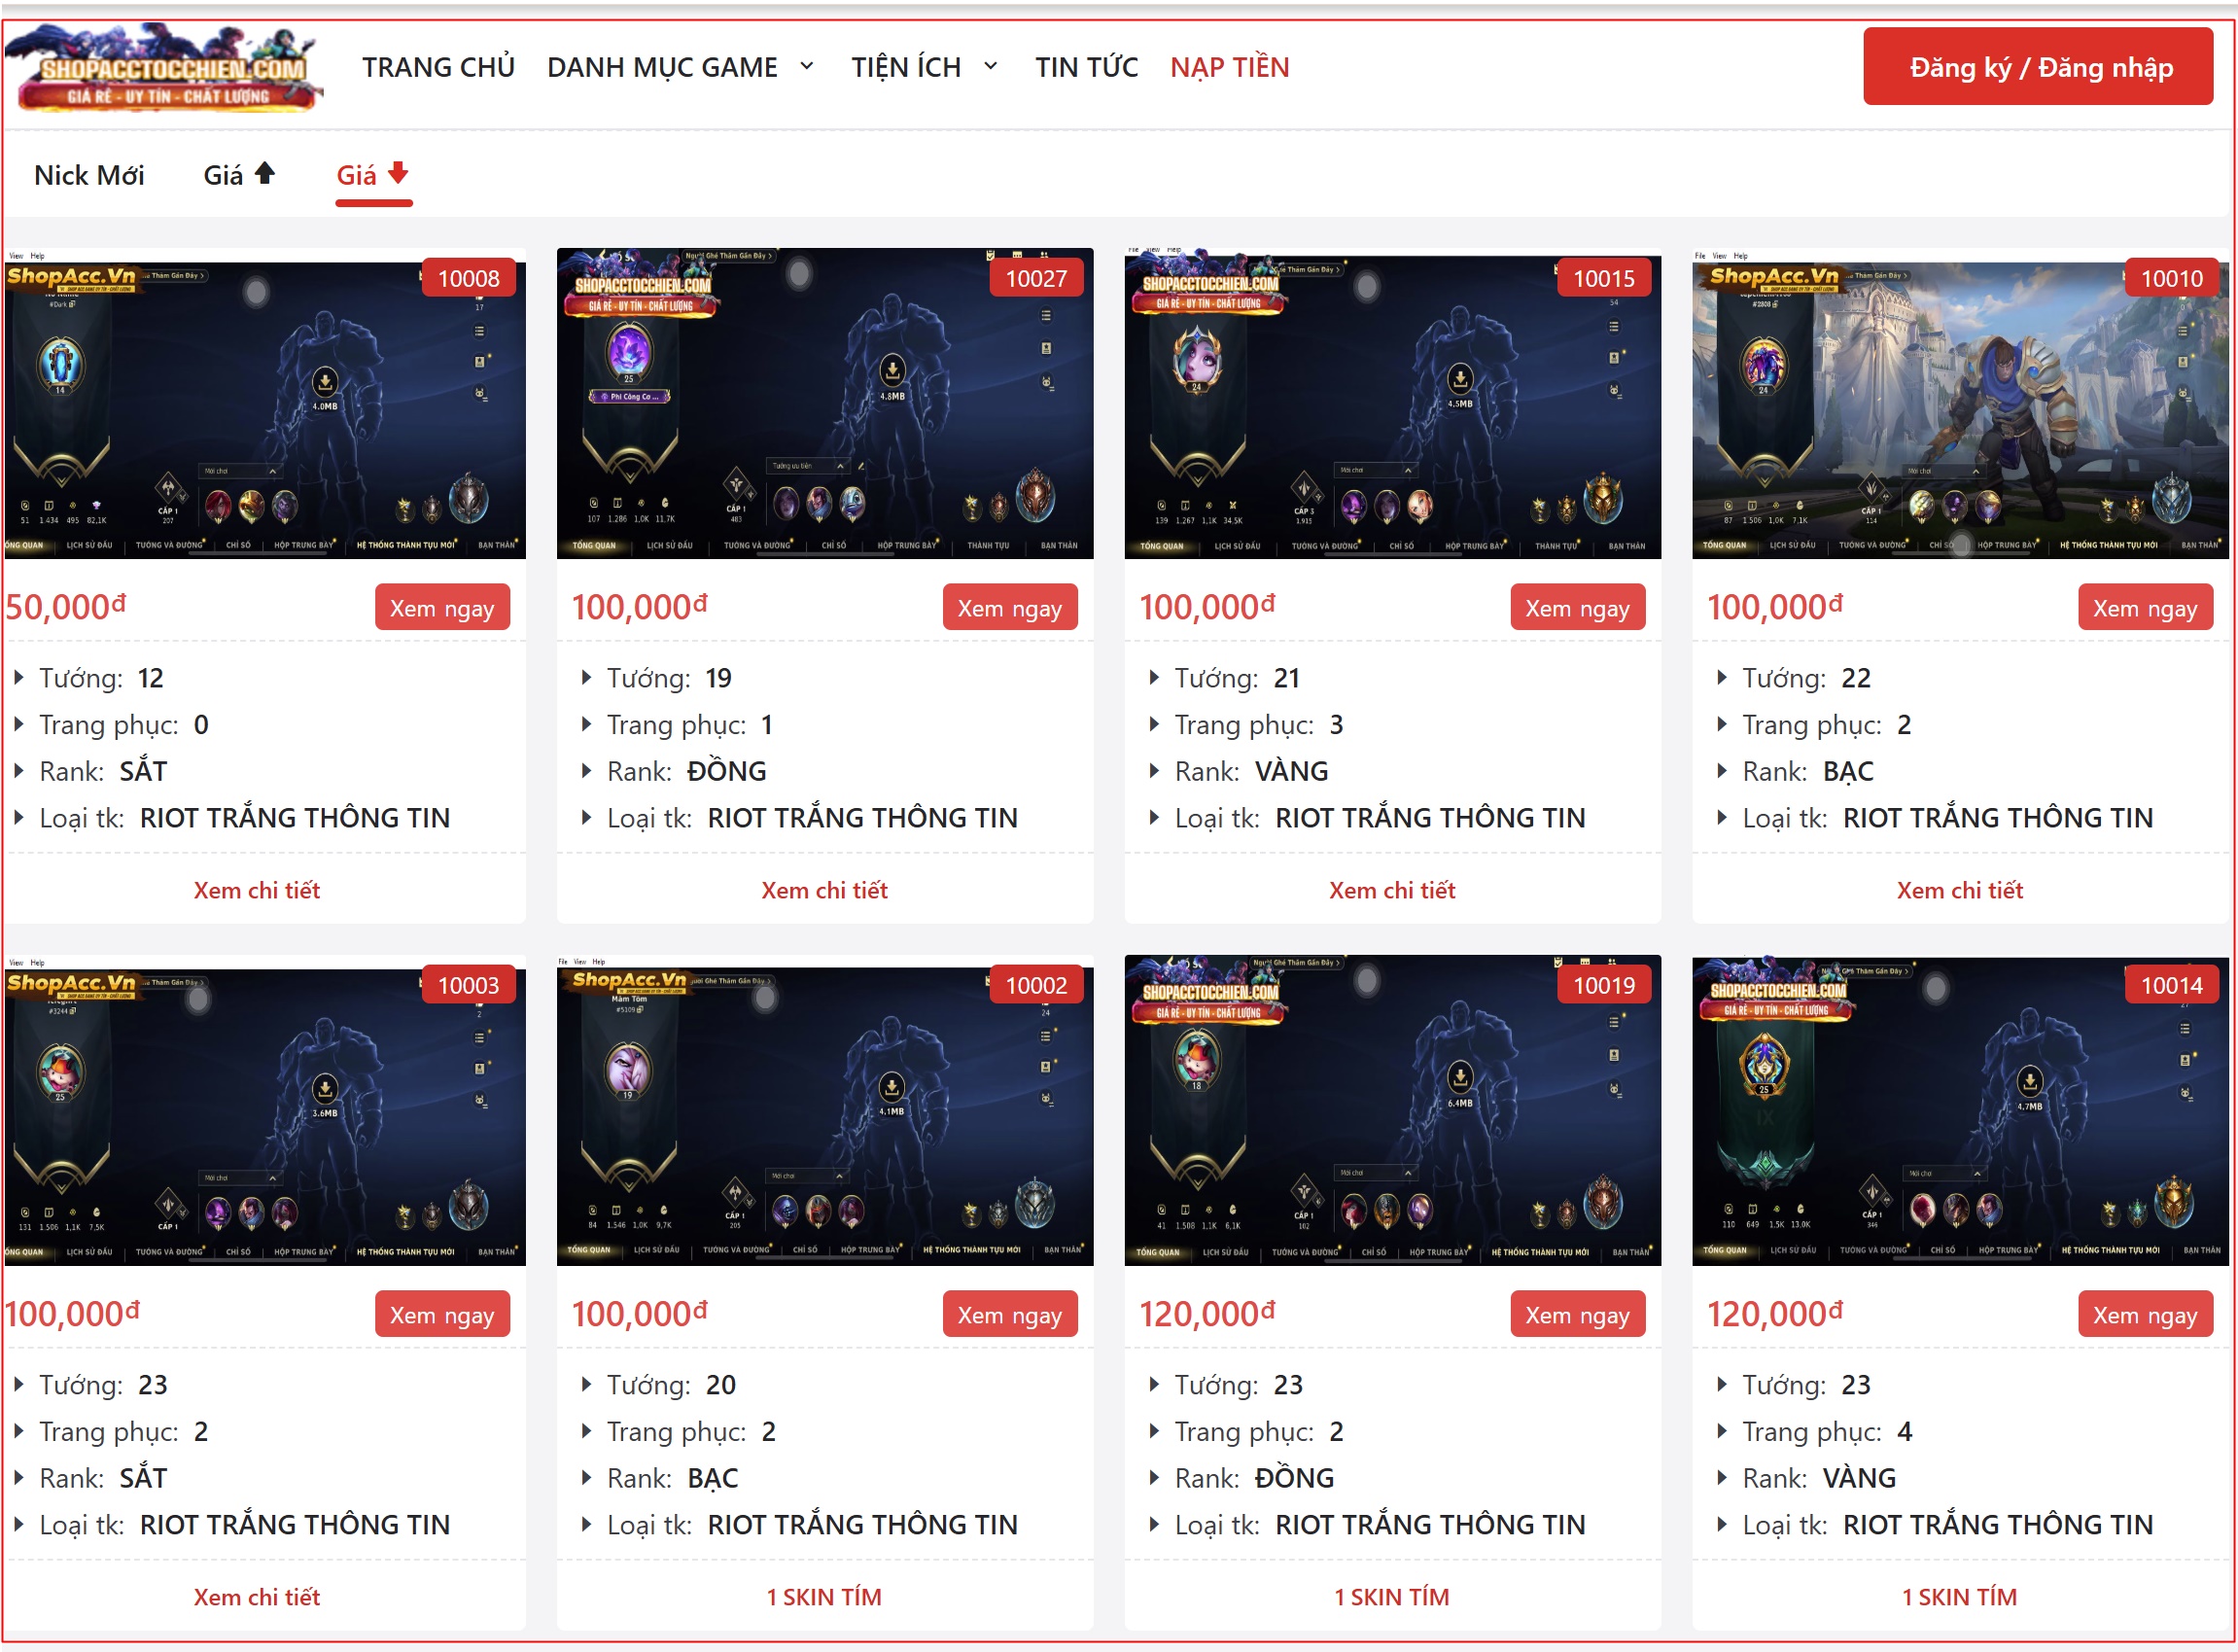
Task: Open the NẠP TIỀN page
Action: point(1230,68)
